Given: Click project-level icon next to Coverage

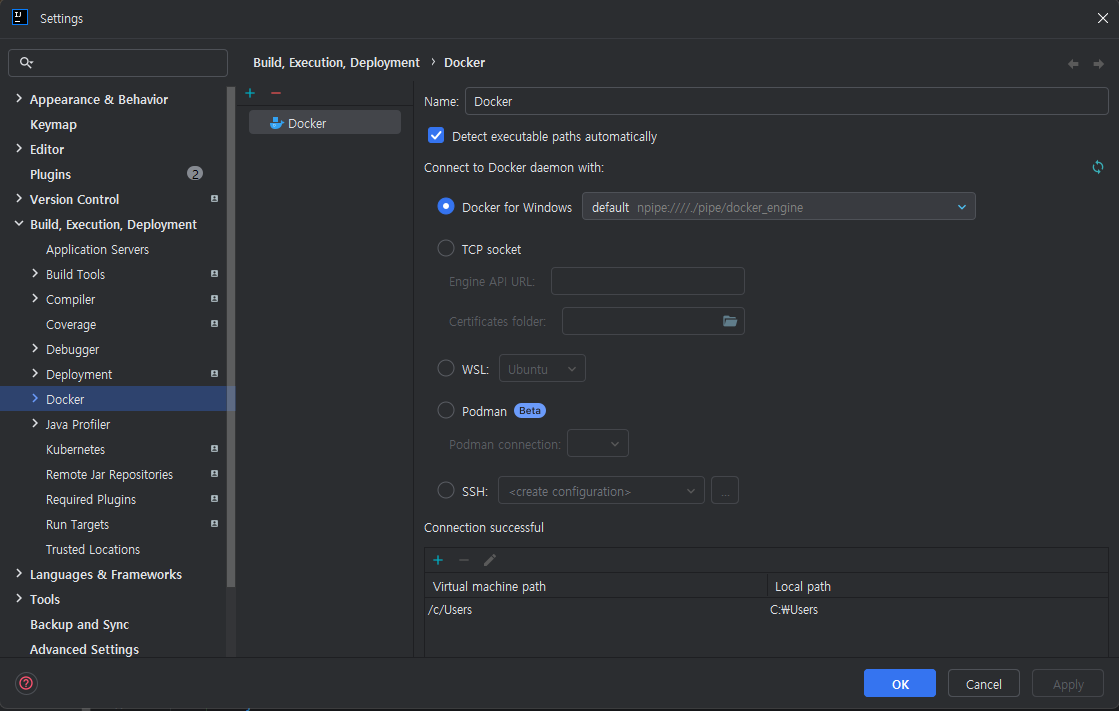Looking at the screenshot, I should pos(214,324).
